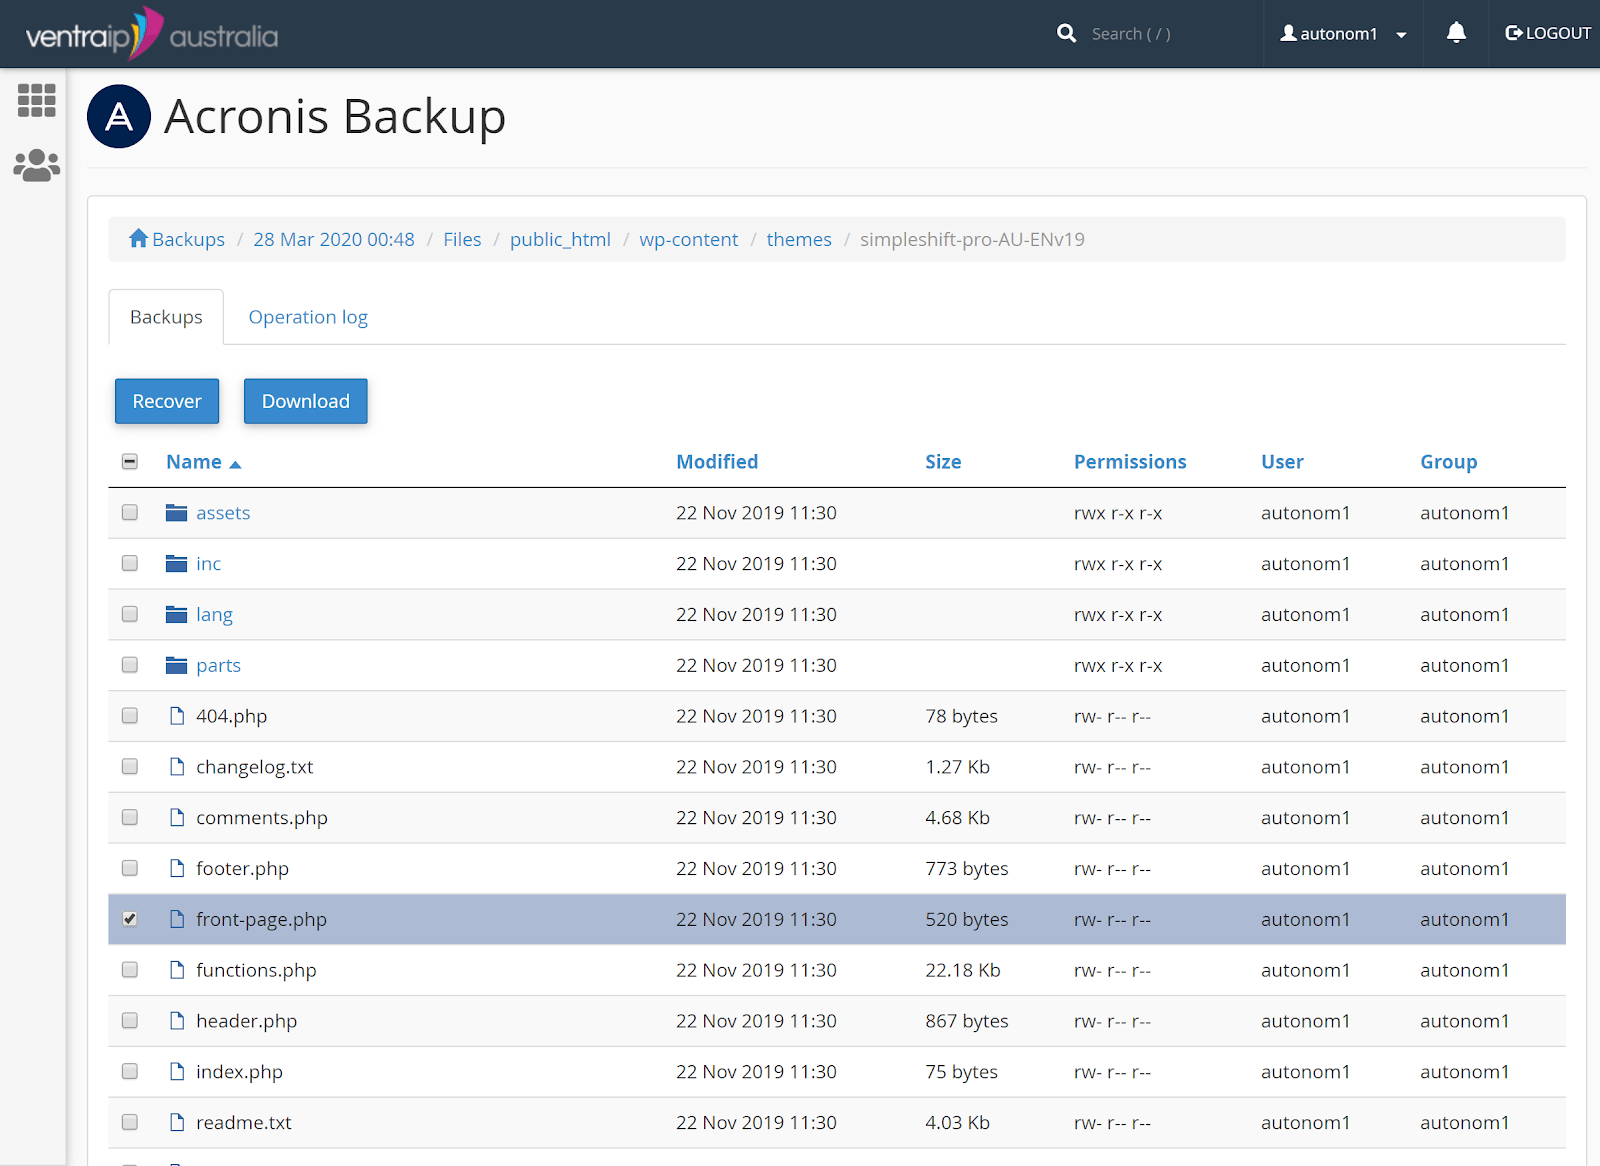1600x1166 pixels.
Task: Click the comments.php file icon
Action: pos(177,818)
